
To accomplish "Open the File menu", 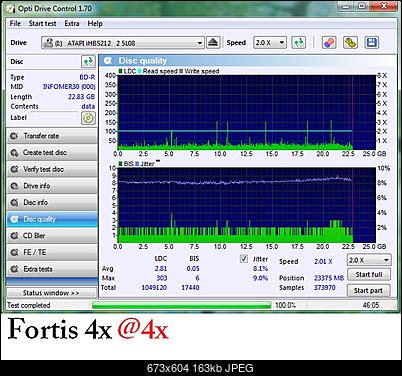I will pyautogui.click(x=15, y=24).
